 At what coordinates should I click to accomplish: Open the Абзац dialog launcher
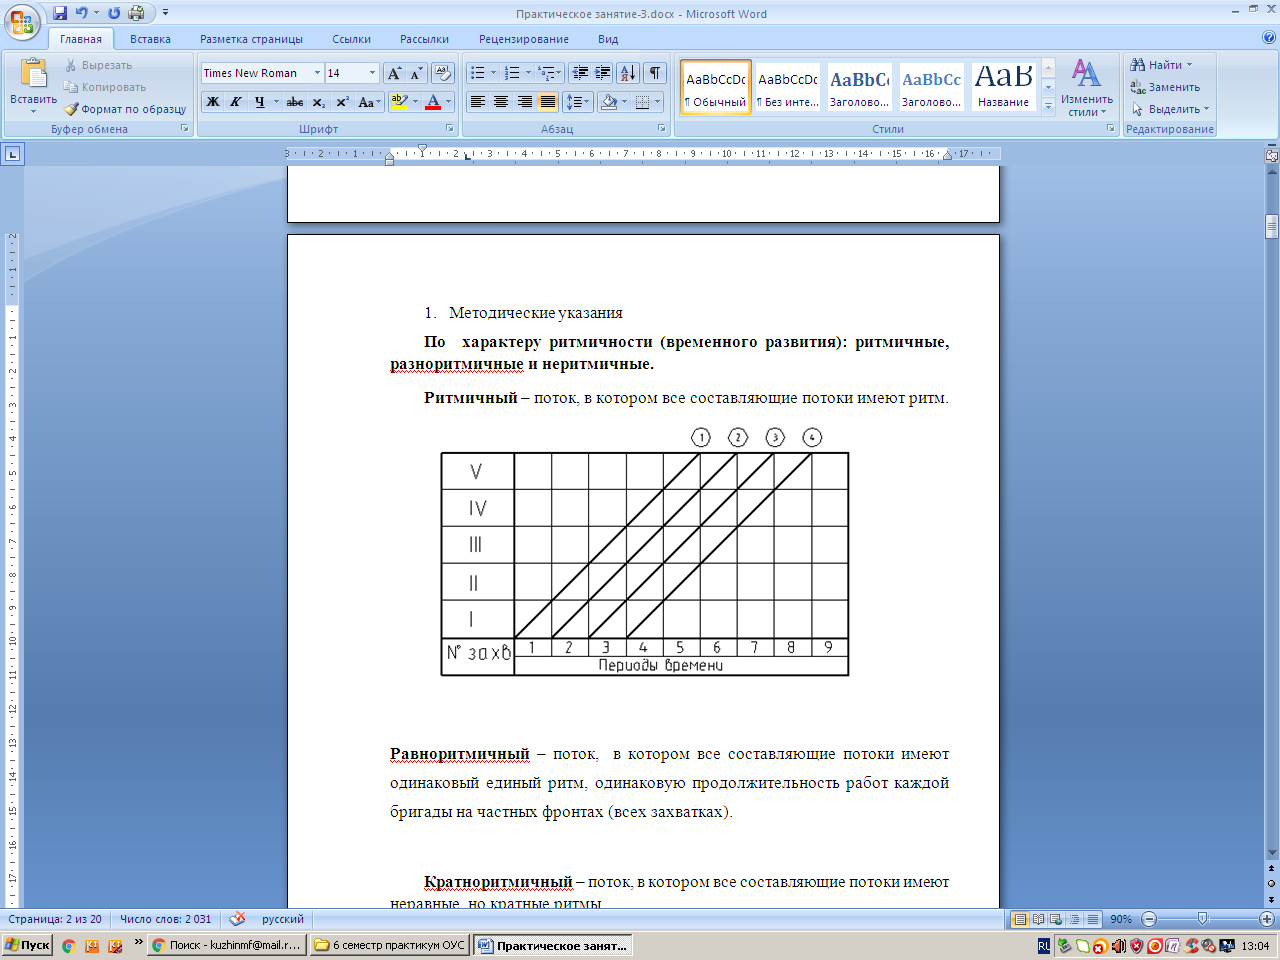pos(662,129)
